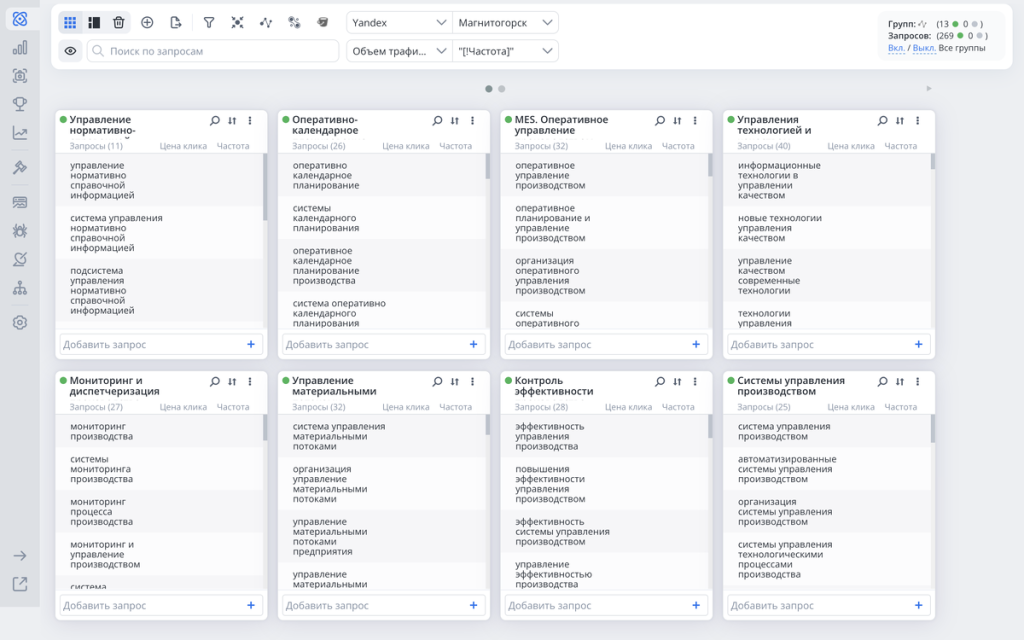Viewport: 1024px width, 640px height.
Task: Open the sitemap hierarchy icon in sidebar
Action: (x=20, y=288)
